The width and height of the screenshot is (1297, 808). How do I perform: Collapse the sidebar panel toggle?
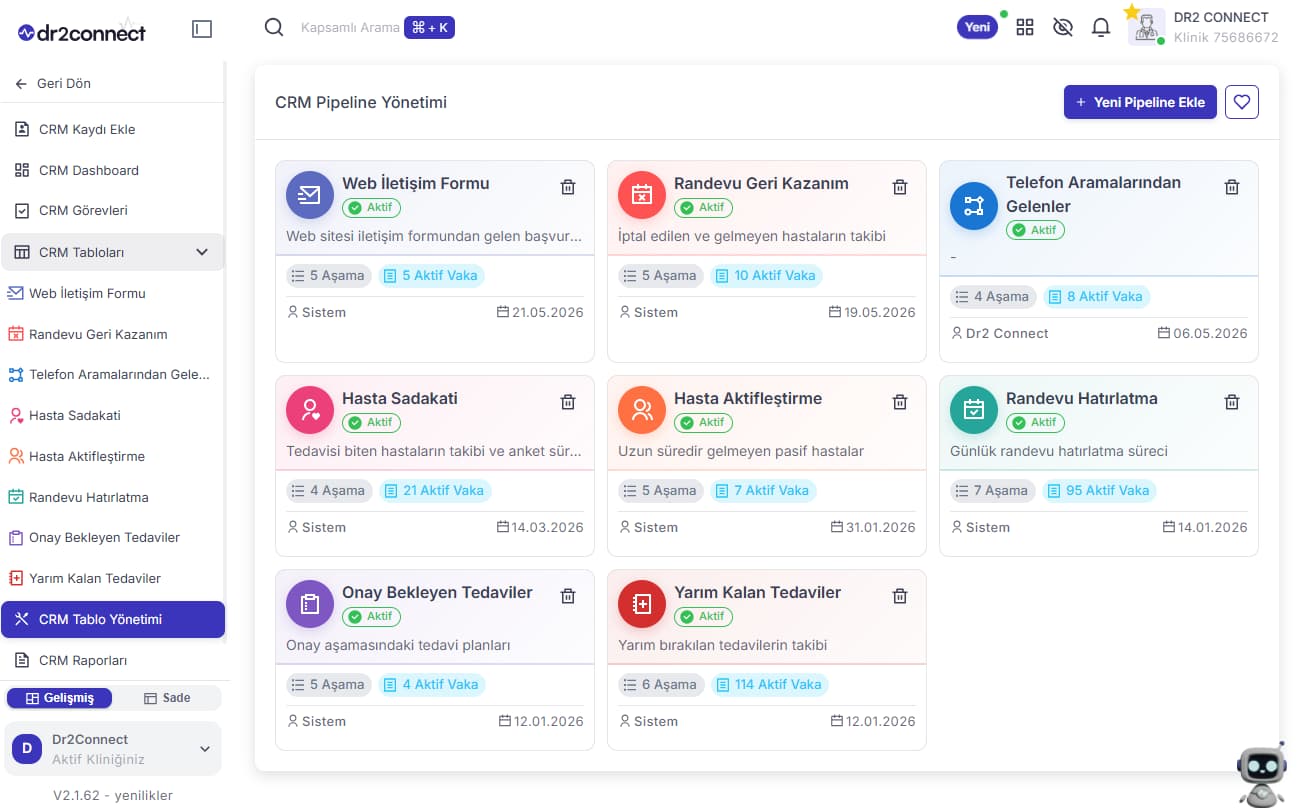coord(202,30)
